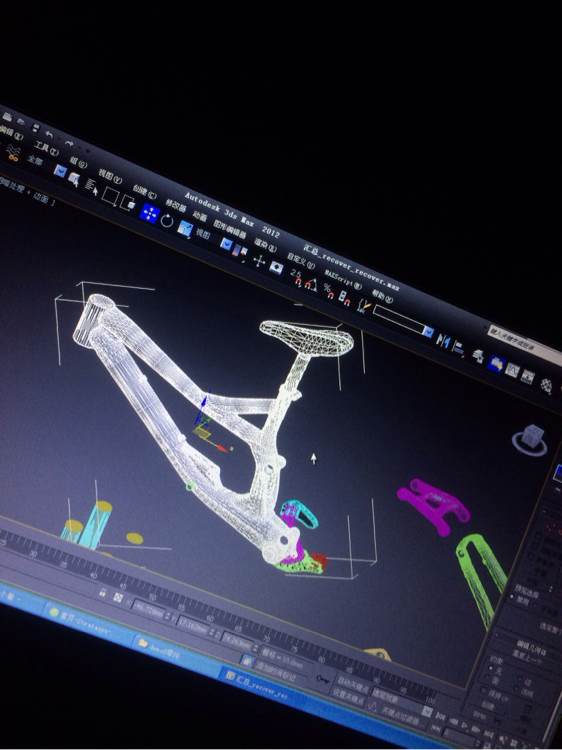Activate the Select and Scale tool
This screenshot has width=562, height=750.
point(185,229)
